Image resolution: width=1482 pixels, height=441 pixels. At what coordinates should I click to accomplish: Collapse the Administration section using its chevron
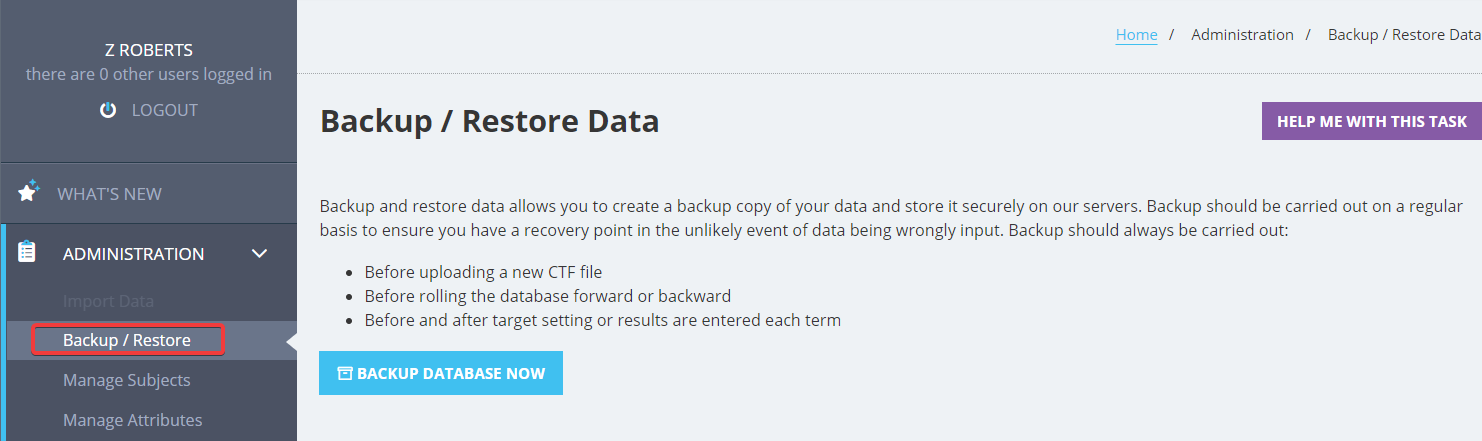pyautogui.click(x=259, y=254)
